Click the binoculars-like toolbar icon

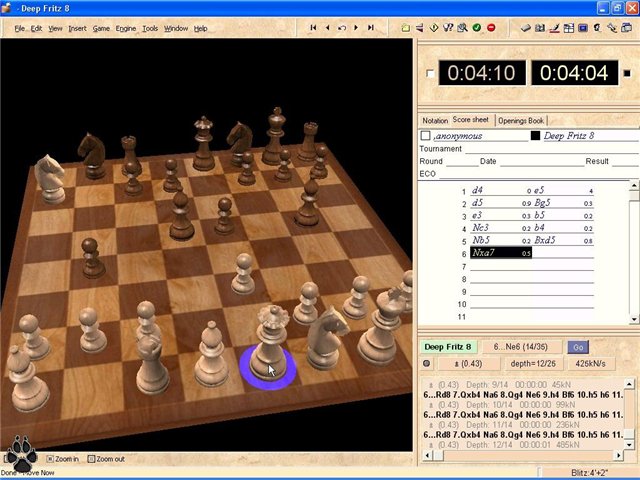point(540,28)
